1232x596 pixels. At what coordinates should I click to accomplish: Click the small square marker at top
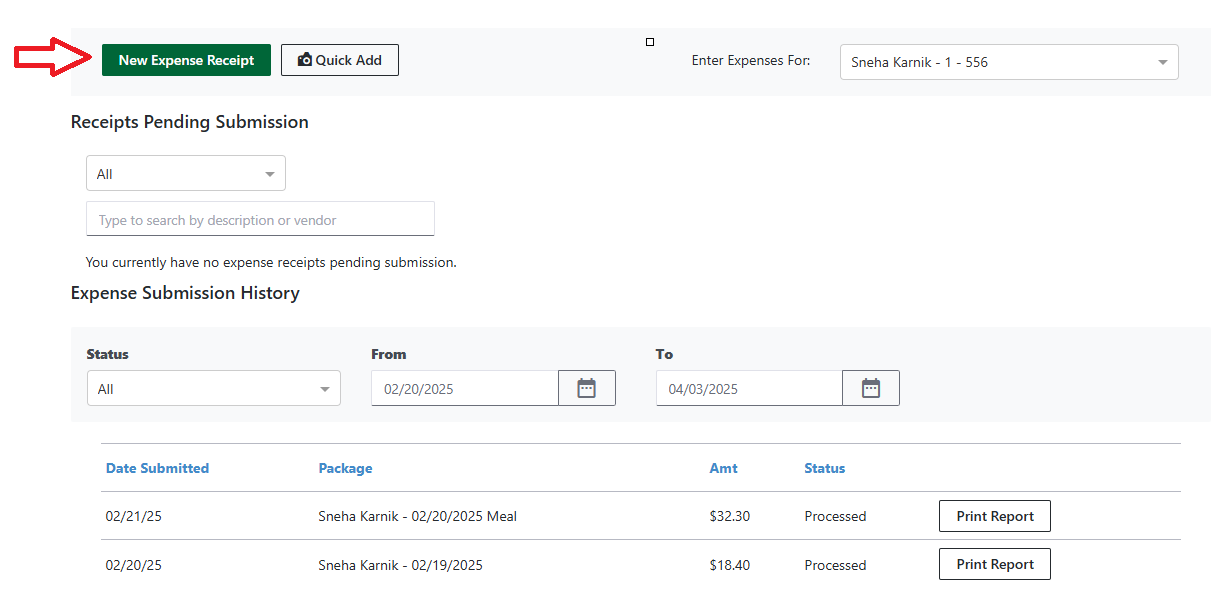650,42
